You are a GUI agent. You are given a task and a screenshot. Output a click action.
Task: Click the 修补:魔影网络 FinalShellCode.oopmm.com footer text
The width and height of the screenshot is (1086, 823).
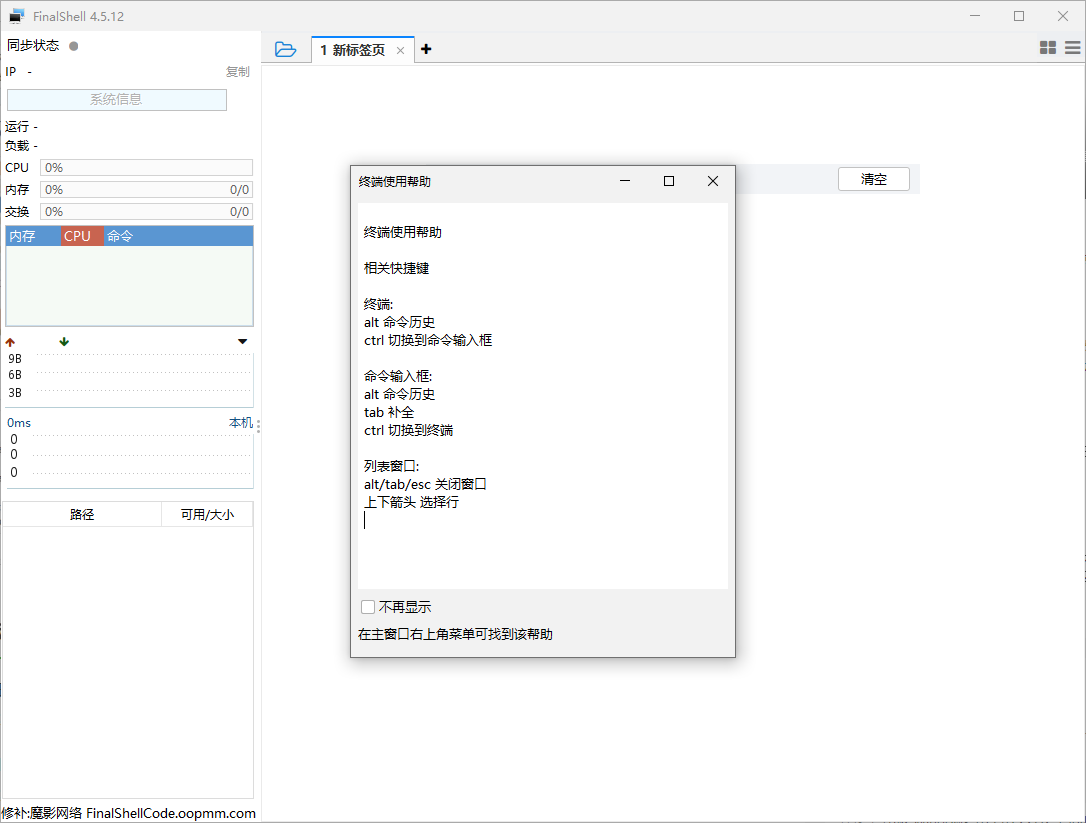pyautogui.click(x=129, y=813)
